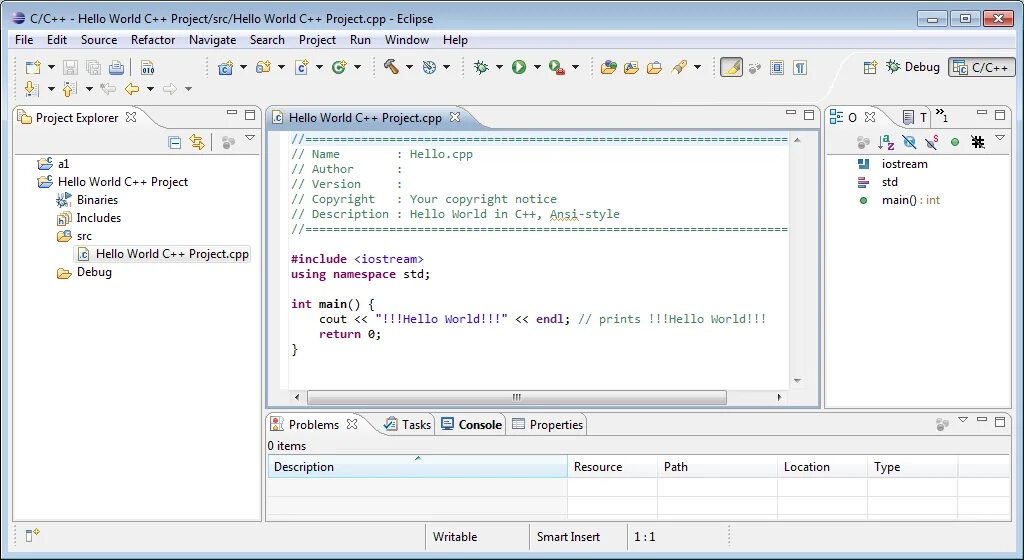1024x560 pixels.
Task: Sort problems by Description column header
Action: pos(417,467)
